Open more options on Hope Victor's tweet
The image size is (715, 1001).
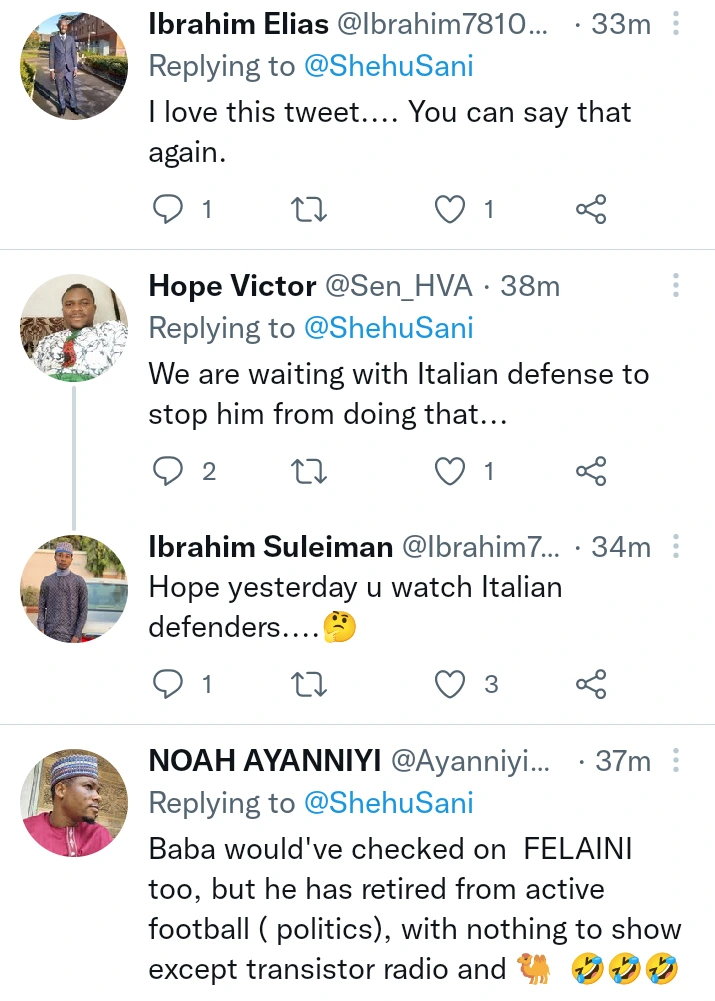676,286
